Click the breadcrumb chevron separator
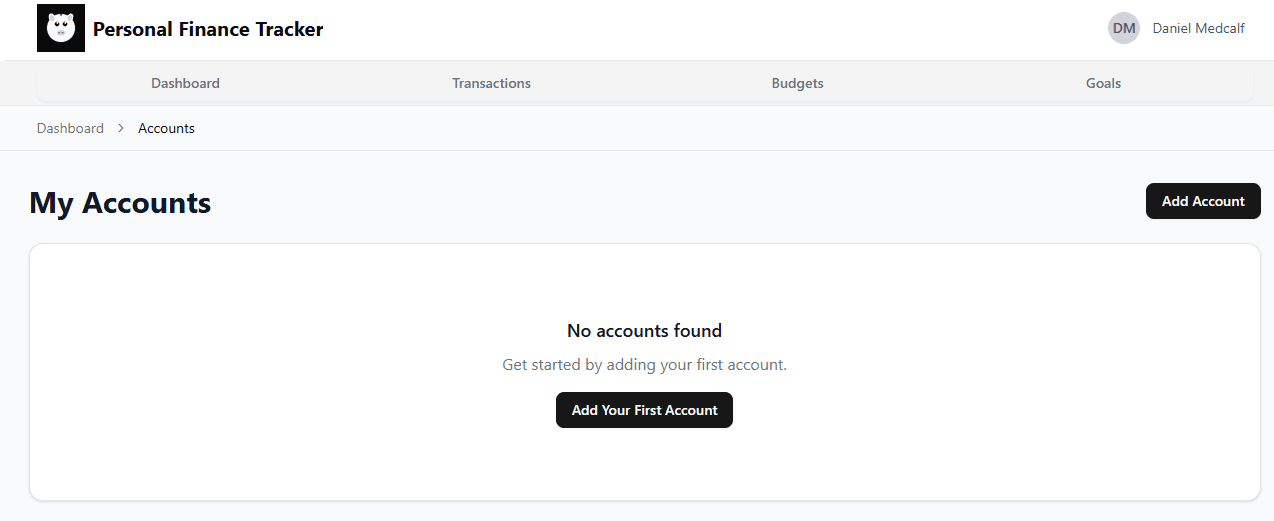1274x521 pixels. 121,128
